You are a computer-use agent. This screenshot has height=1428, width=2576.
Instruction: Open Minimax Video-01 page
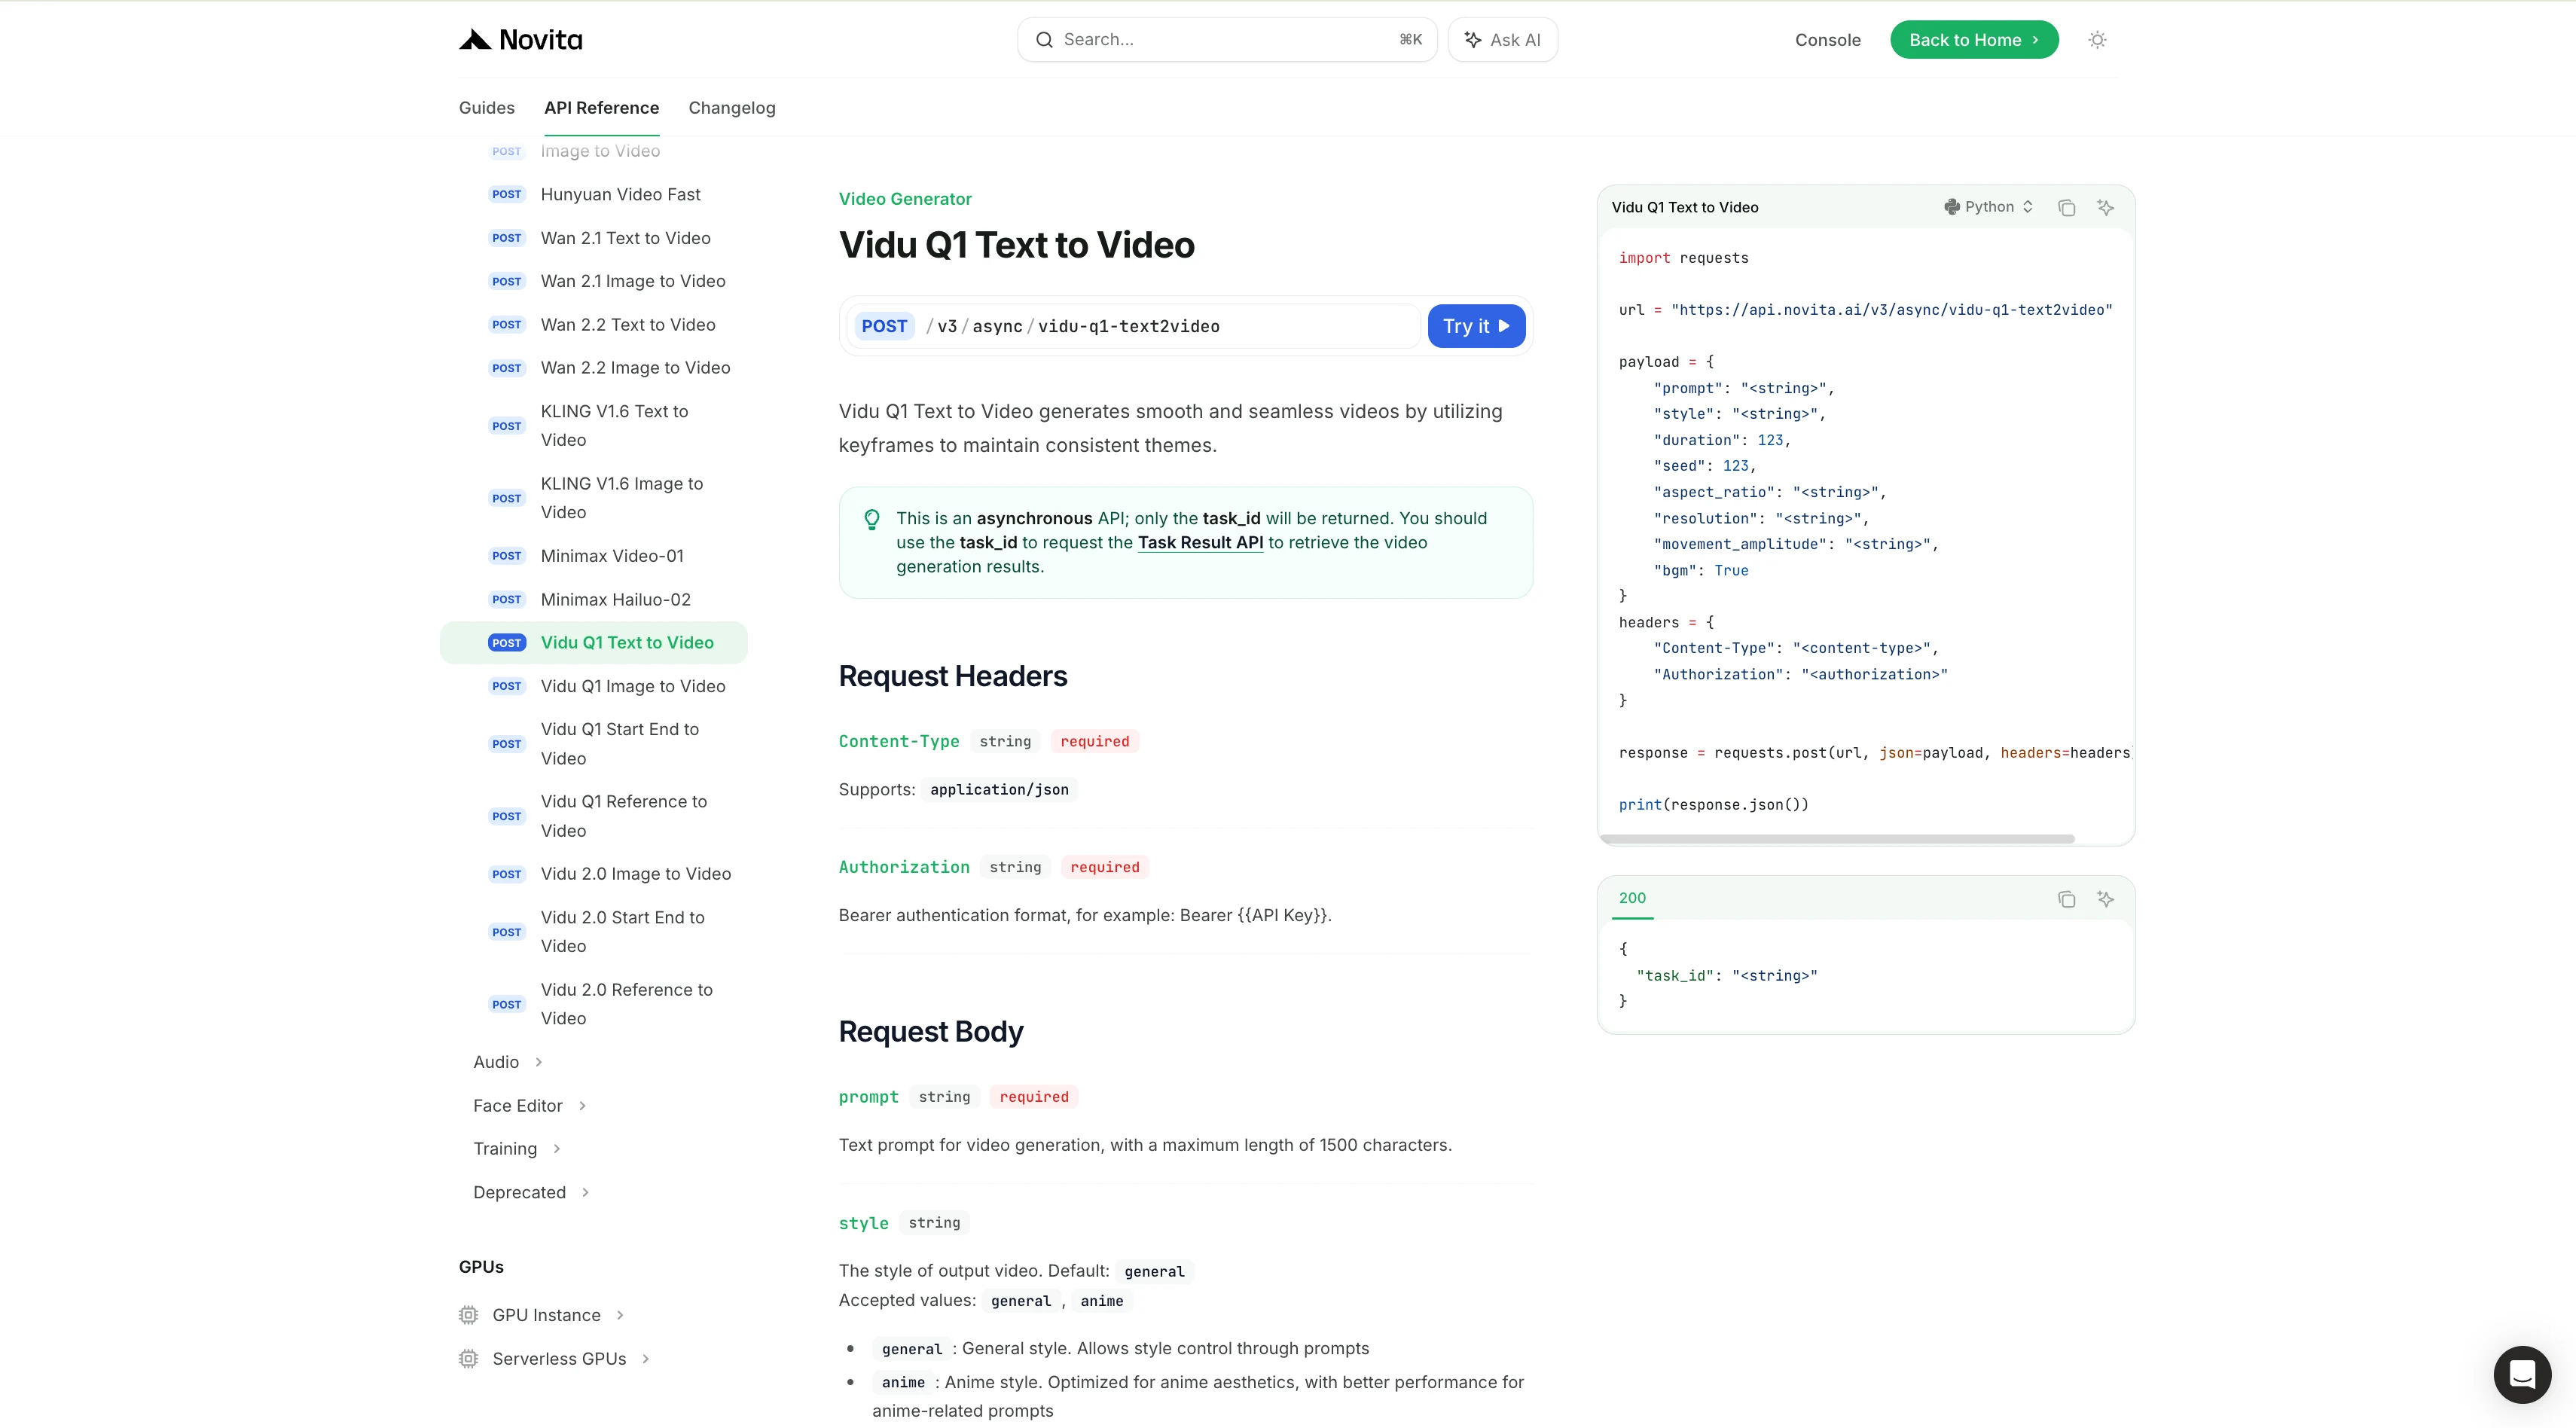coord(612,556)
